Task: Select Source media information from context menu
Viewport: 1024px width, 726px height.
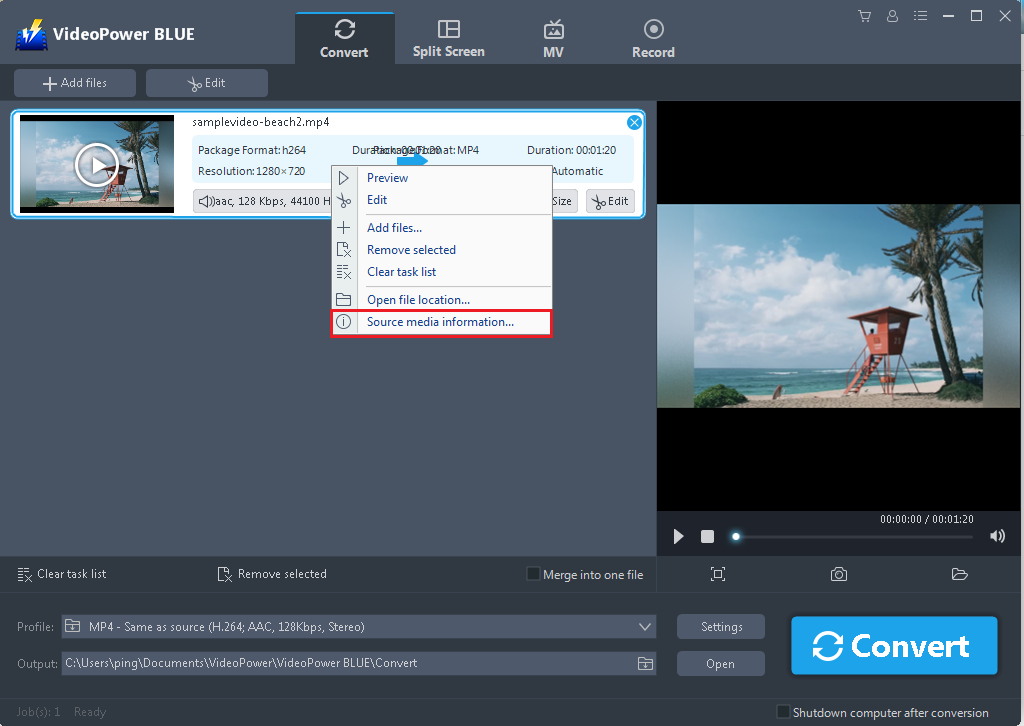Action: pos(441,322)
